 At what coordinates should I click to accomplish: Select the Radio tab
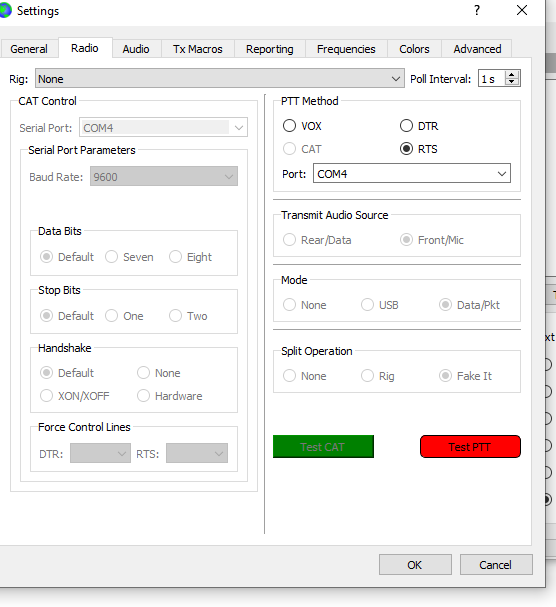(x=85, y=48)
